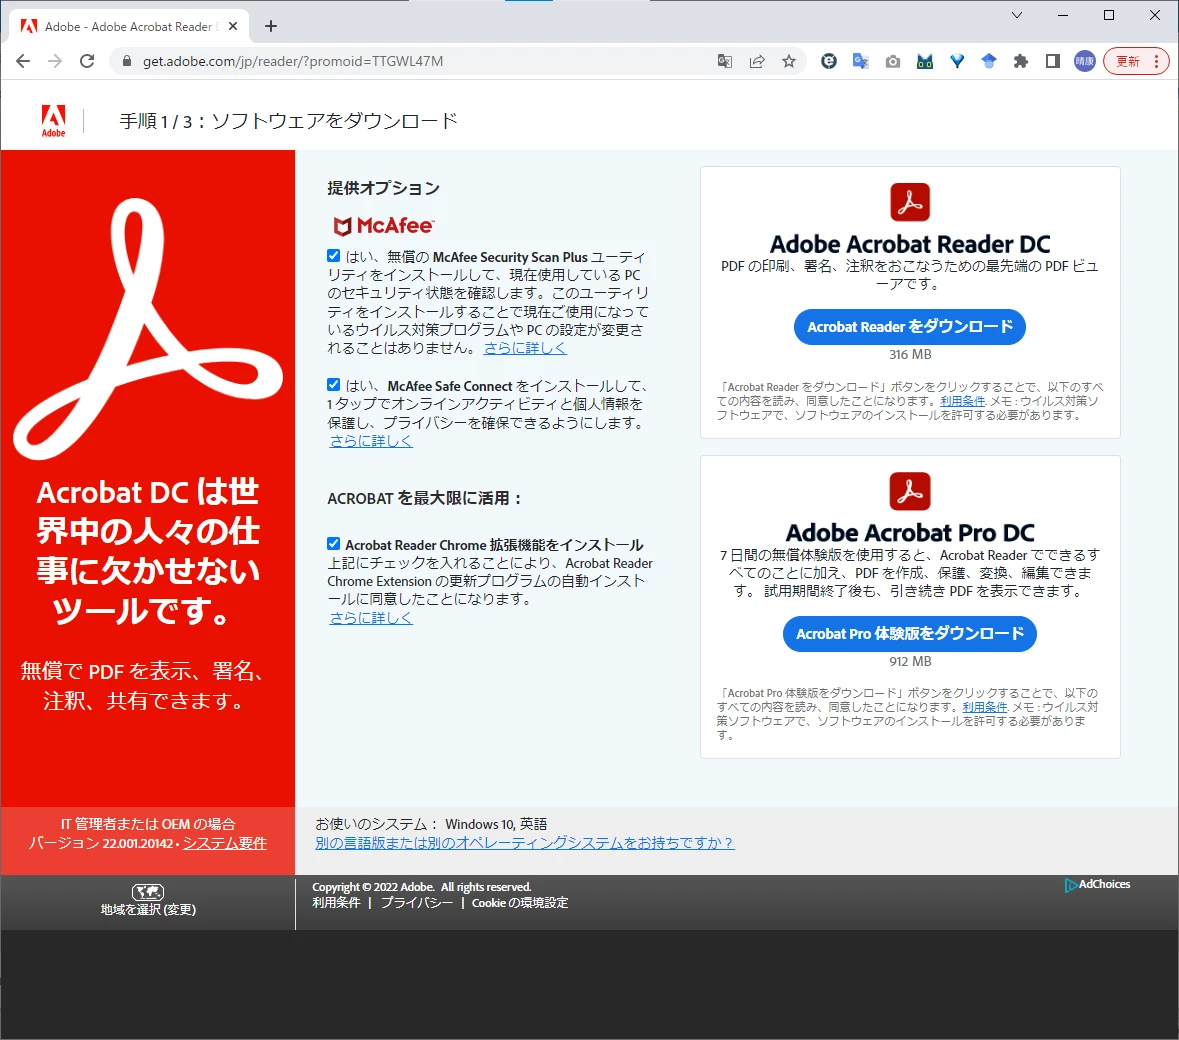Open the tab search dropdown arrow
The width and height of the screenshot is (1179, 1040).
click(1017, 15)
